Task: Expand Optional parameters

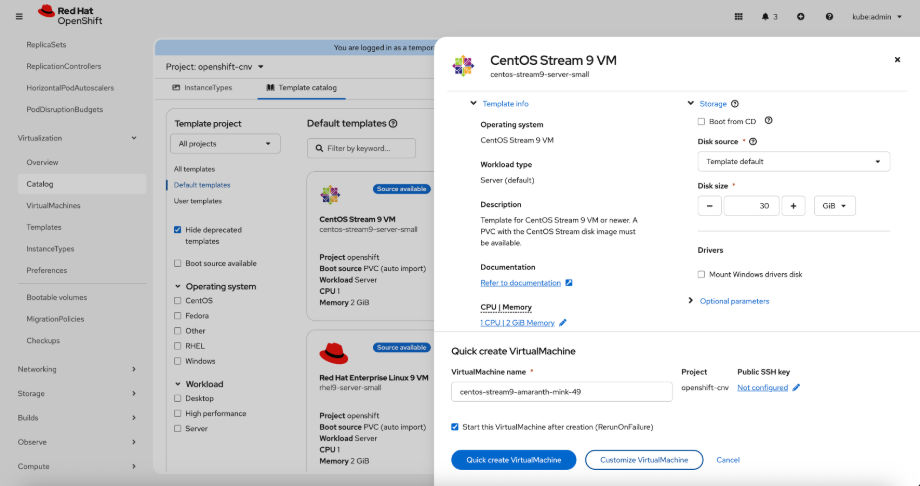Action: click(728, 301)
